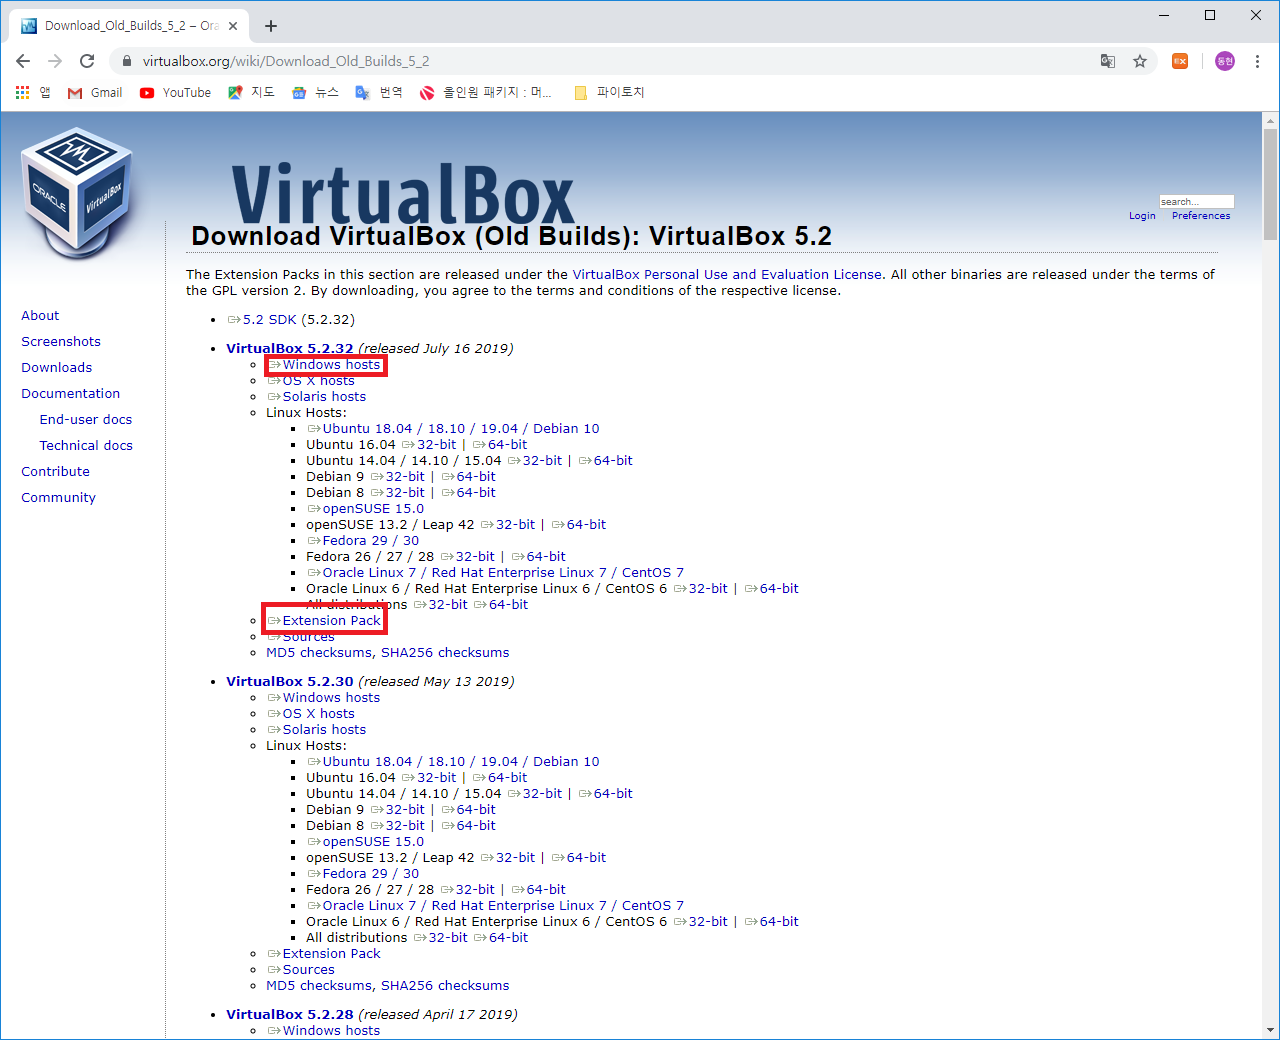Open Documentation in the sidebar
Screen dimensions: 1280x1040
click(x=70, y=393)
